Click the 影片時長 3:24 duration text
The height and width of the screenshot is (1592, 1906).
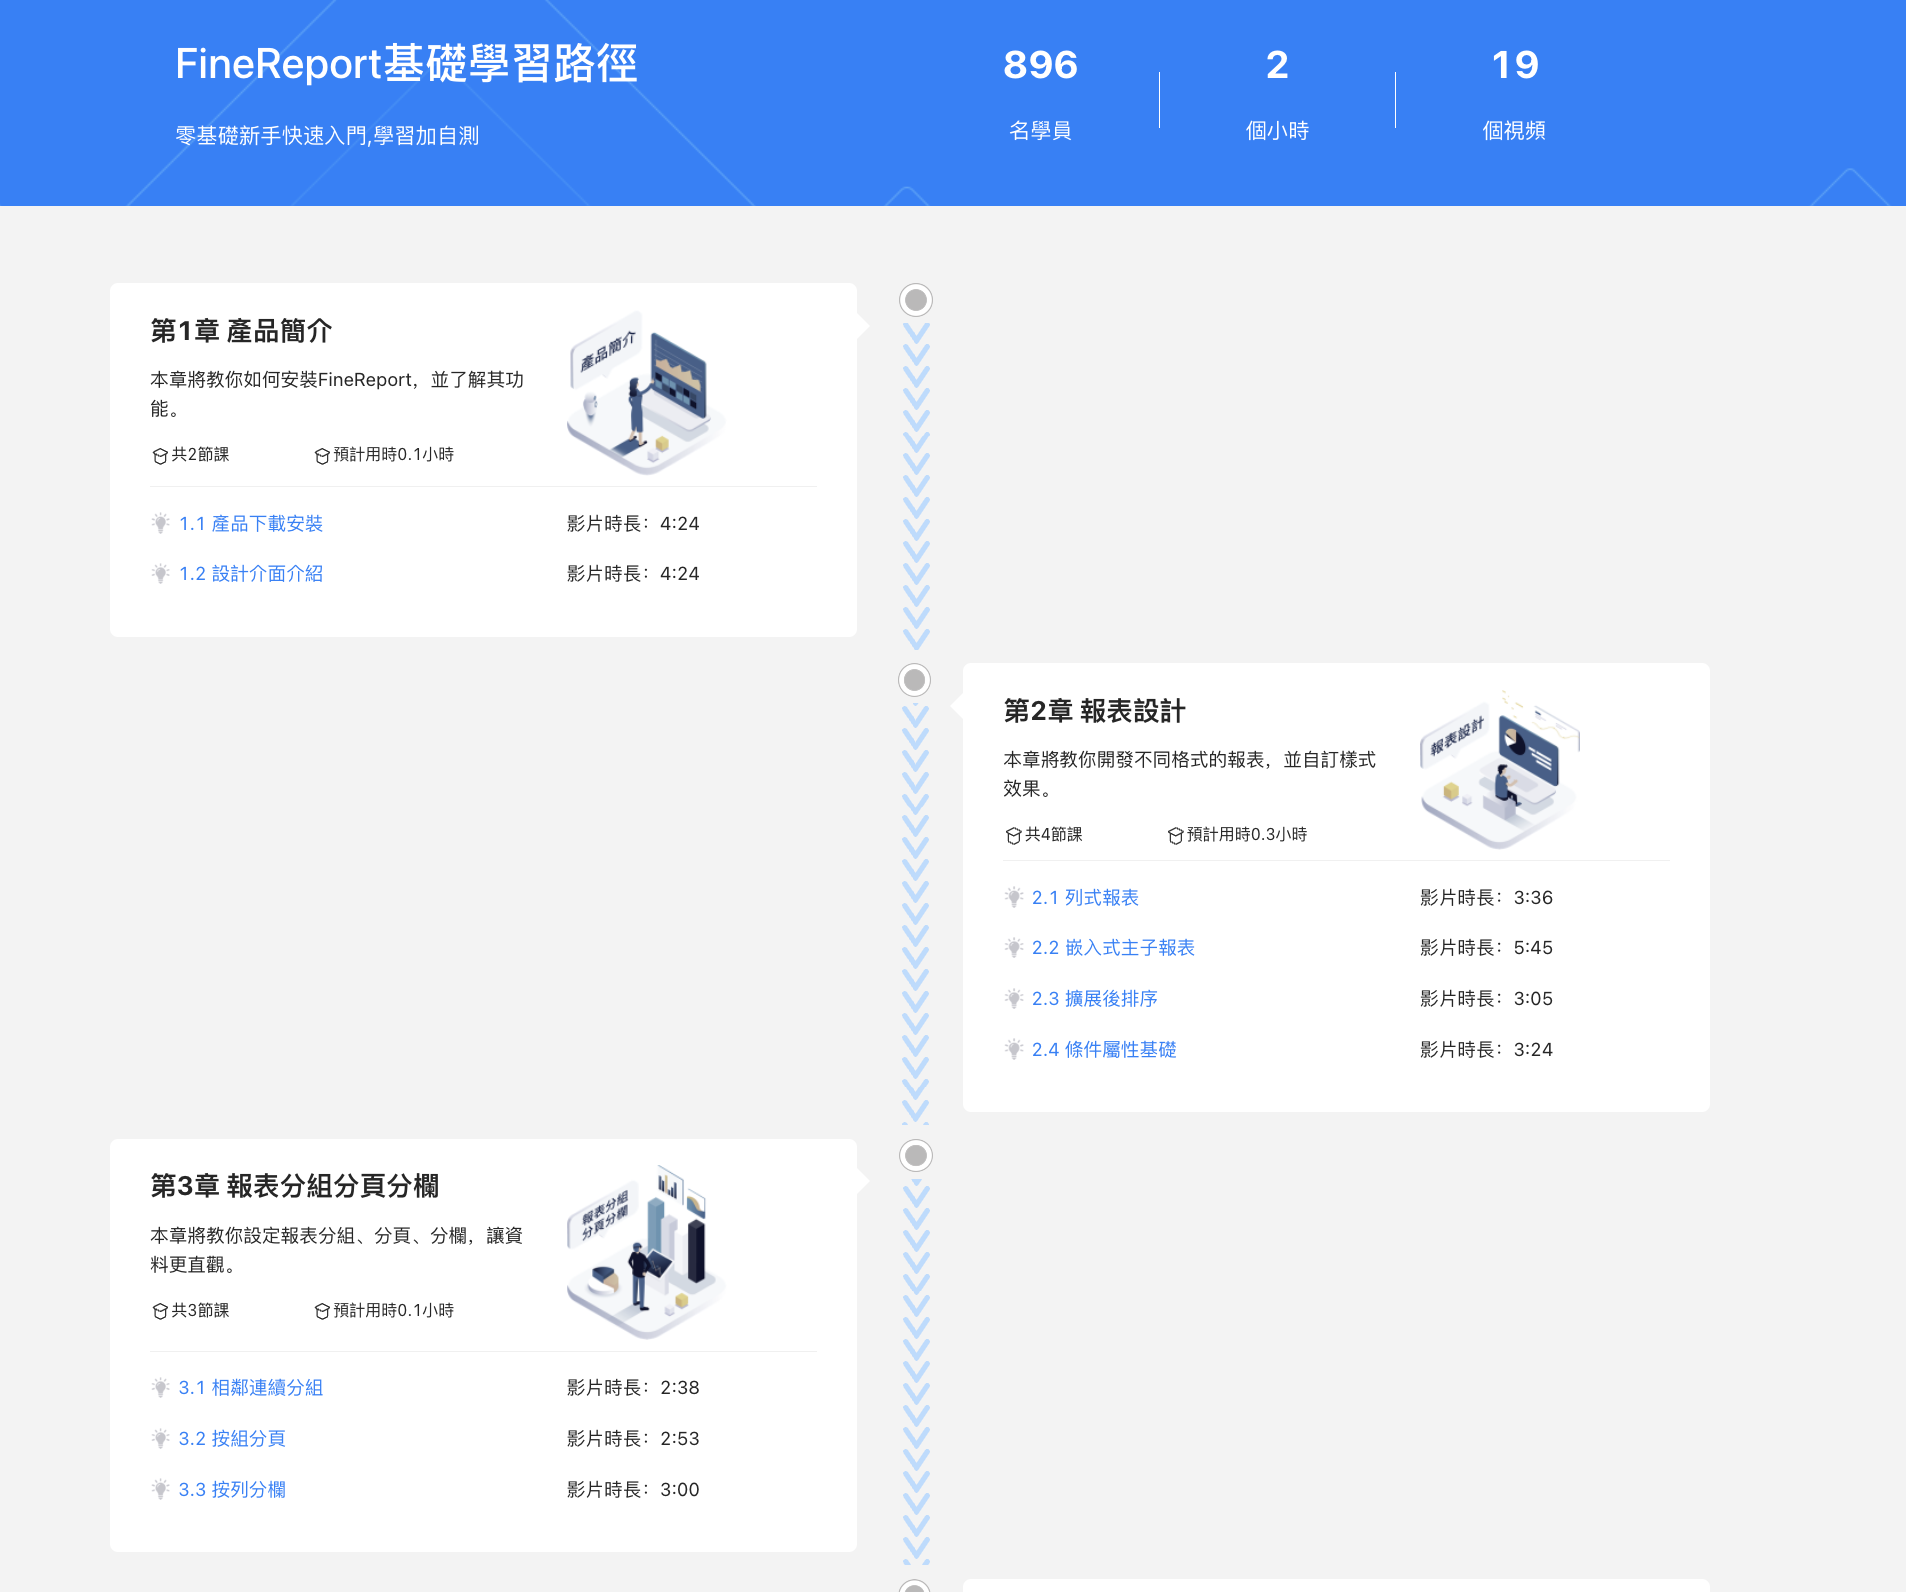1486,1049
